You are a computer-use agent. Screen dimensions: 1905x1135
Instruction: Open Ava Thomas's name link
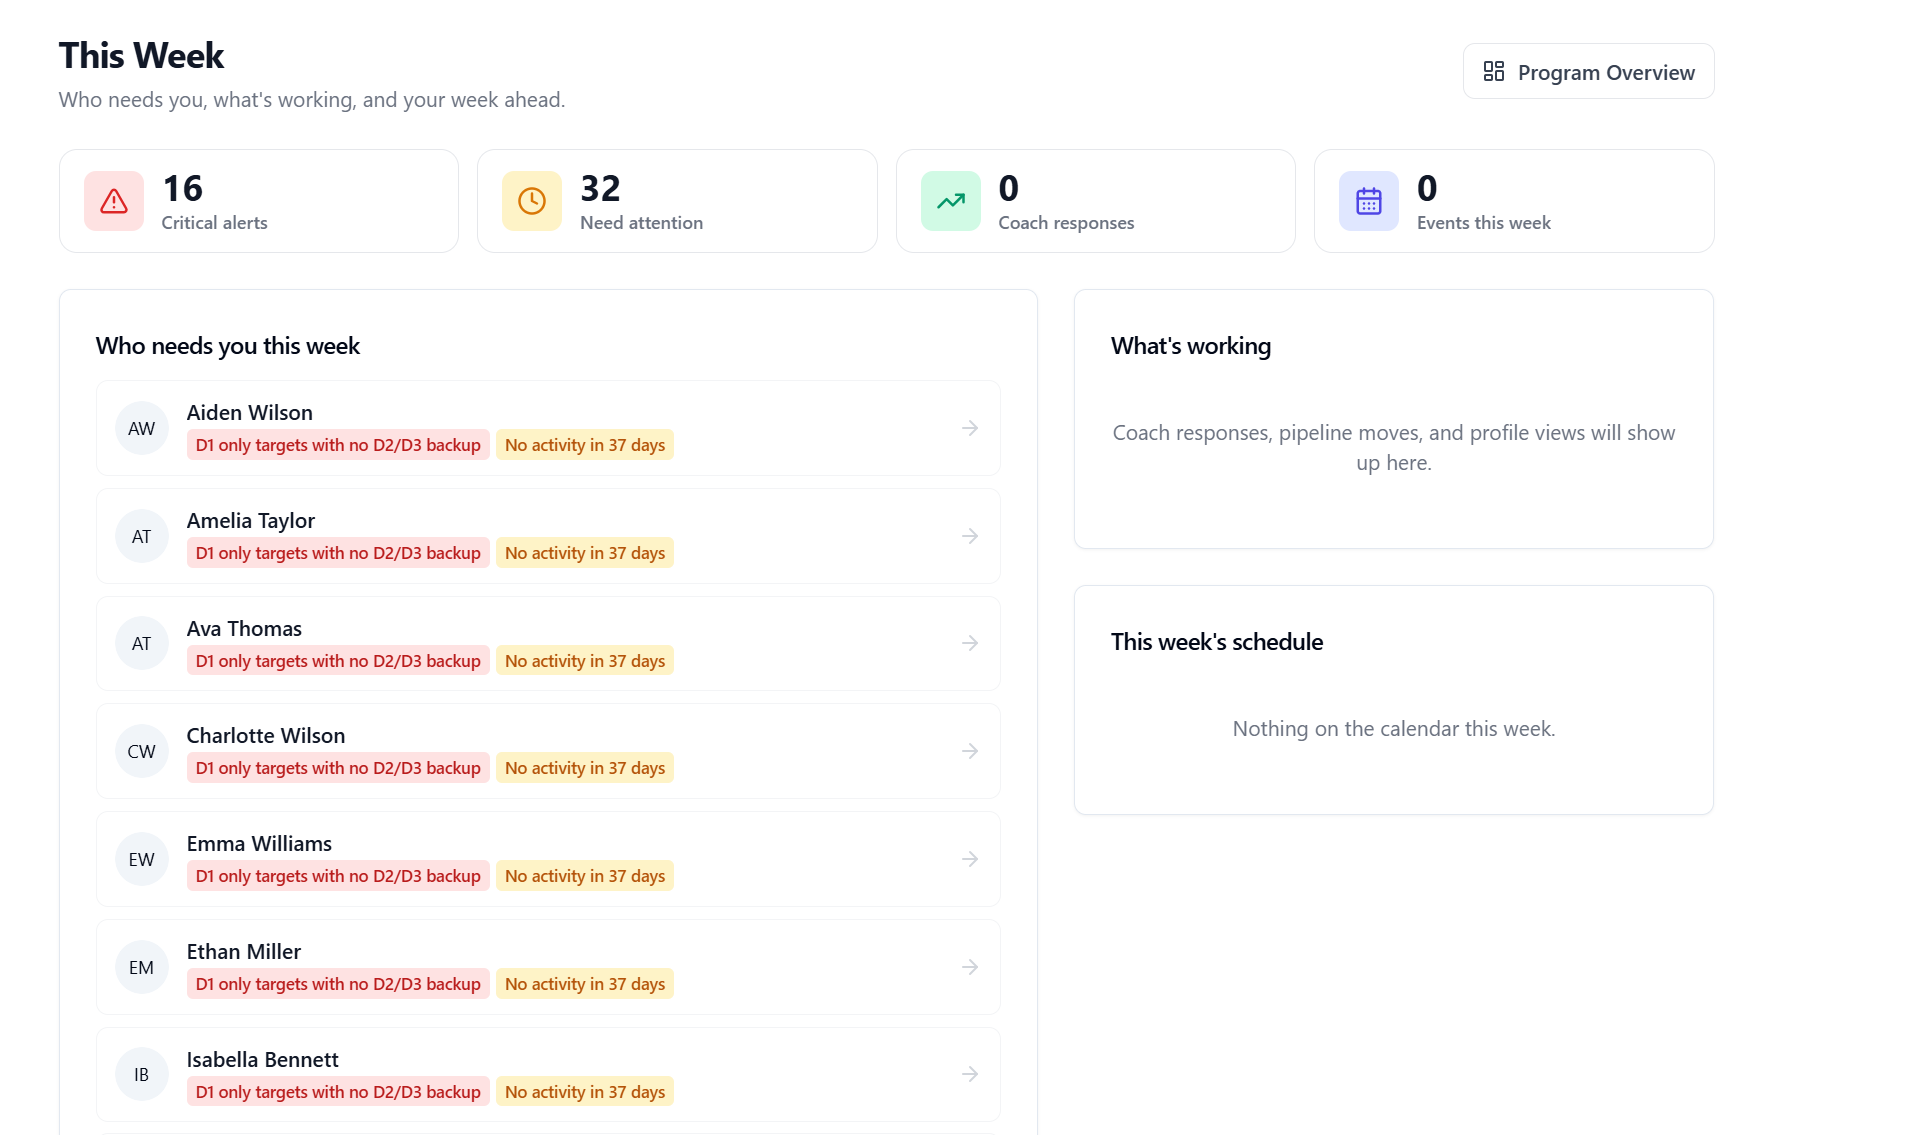[244, 628]
